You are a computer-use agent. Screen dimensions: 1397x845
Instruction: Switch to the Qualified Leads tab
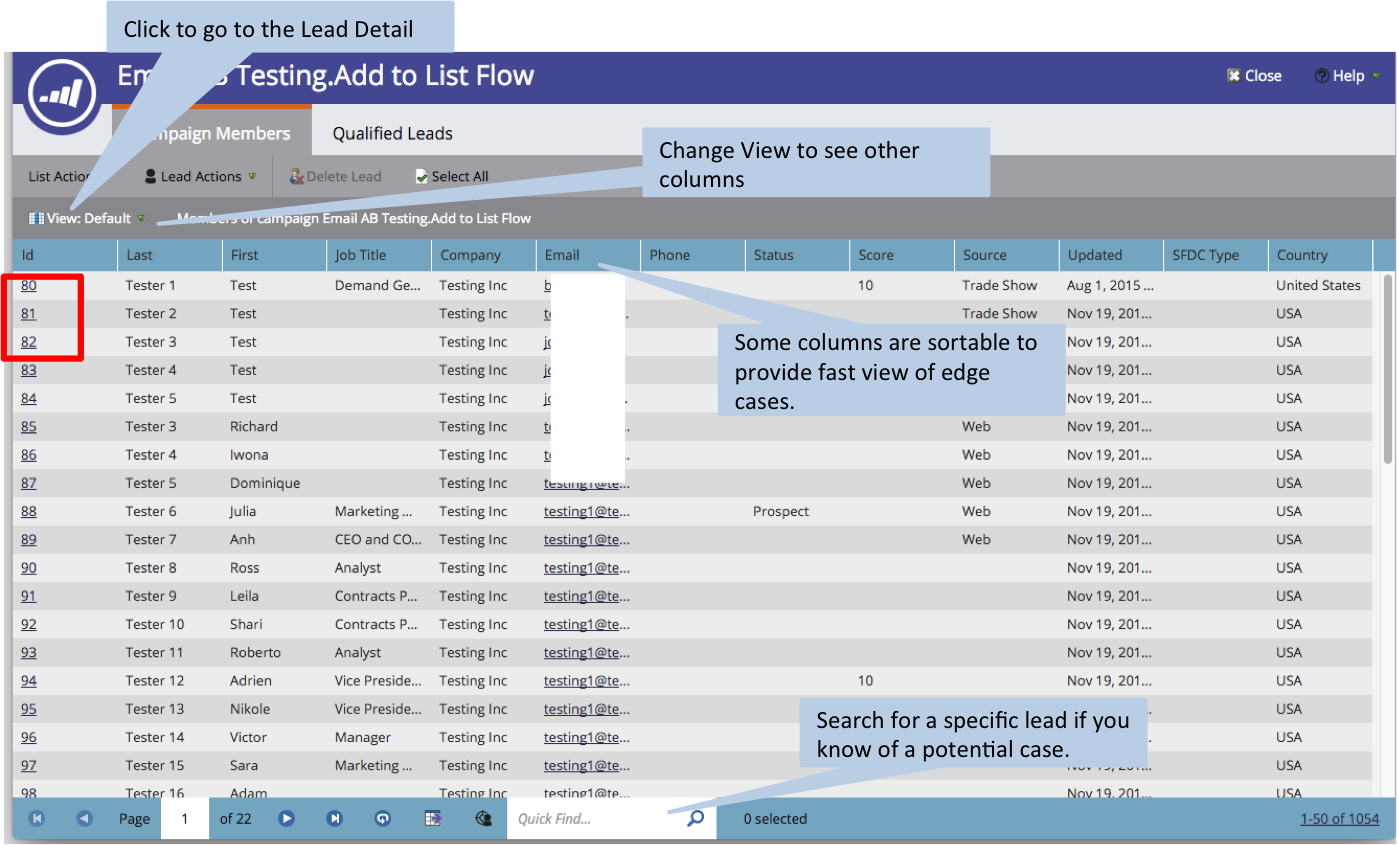[392, 134]
